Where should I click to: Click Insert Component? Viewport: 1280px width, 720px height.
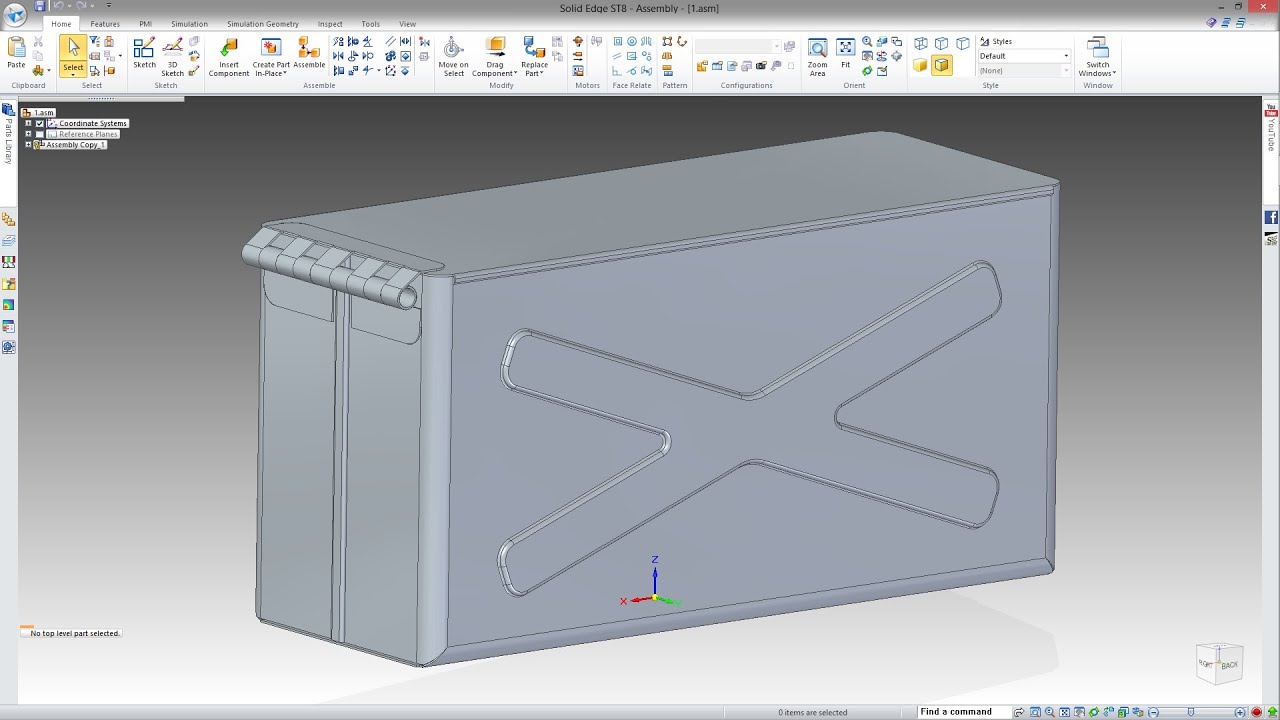[229, 58]
